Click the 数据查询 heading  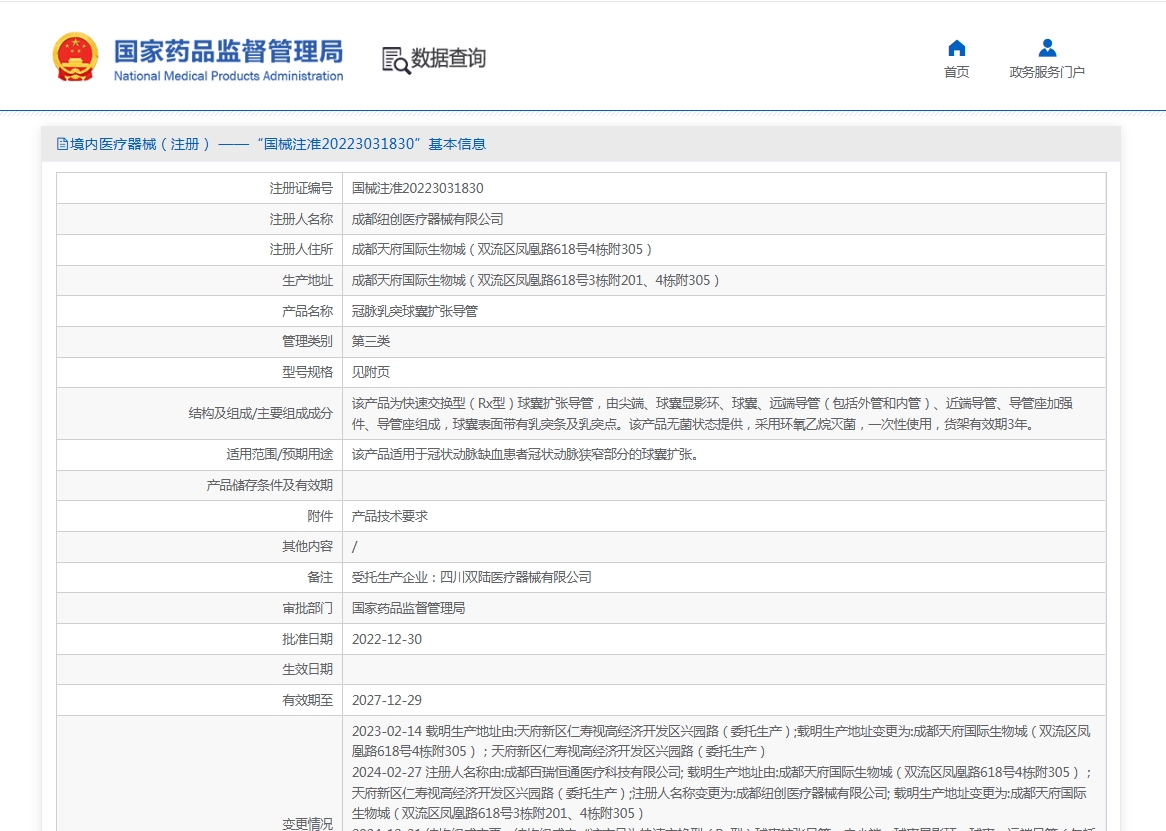448,58
